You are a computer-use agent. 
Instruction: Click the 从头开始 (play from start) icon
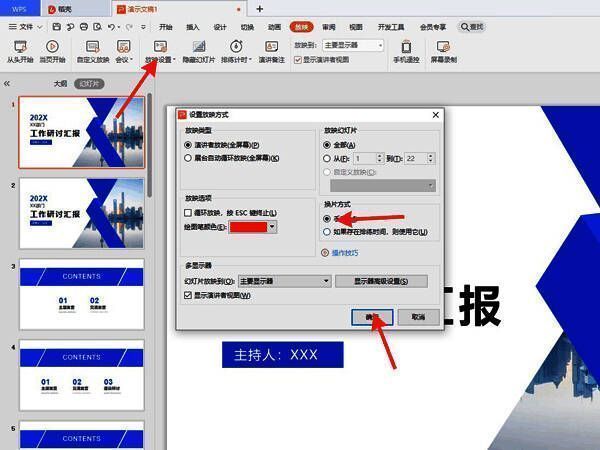tap(19, 47)
